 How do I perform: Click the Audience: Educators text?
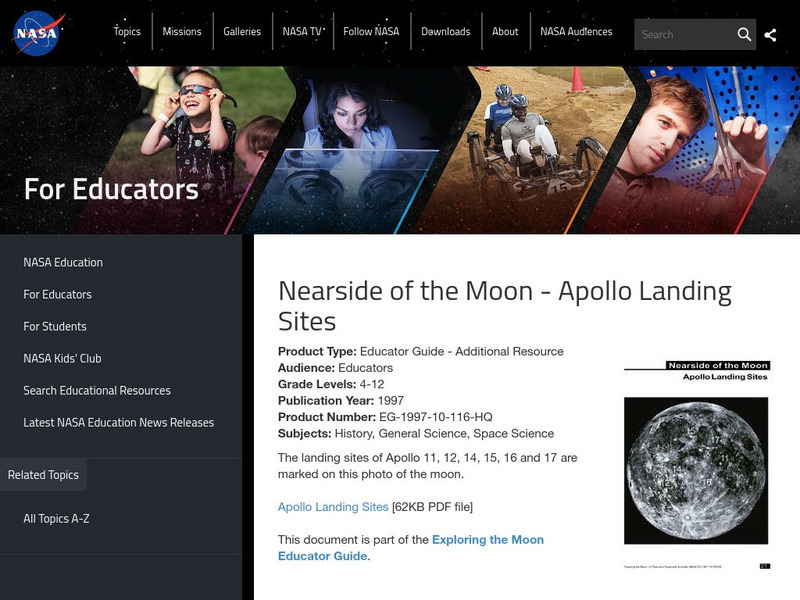coord(335,368)
